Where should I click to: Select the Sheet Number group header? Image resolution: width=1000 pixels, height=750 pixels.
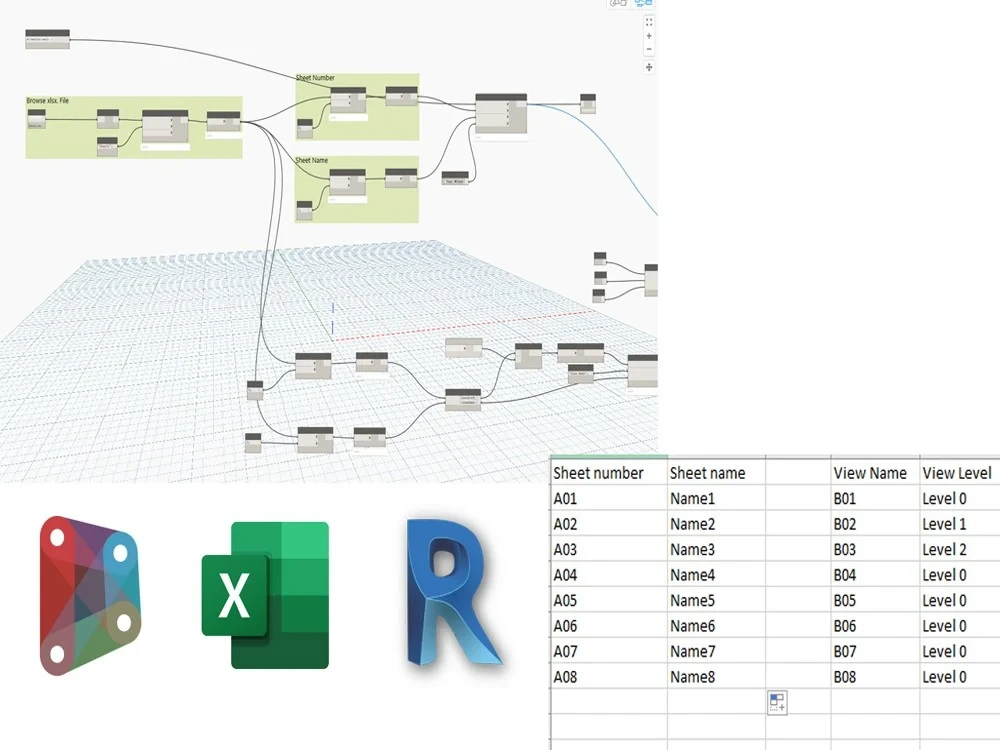tap(315, 77)
